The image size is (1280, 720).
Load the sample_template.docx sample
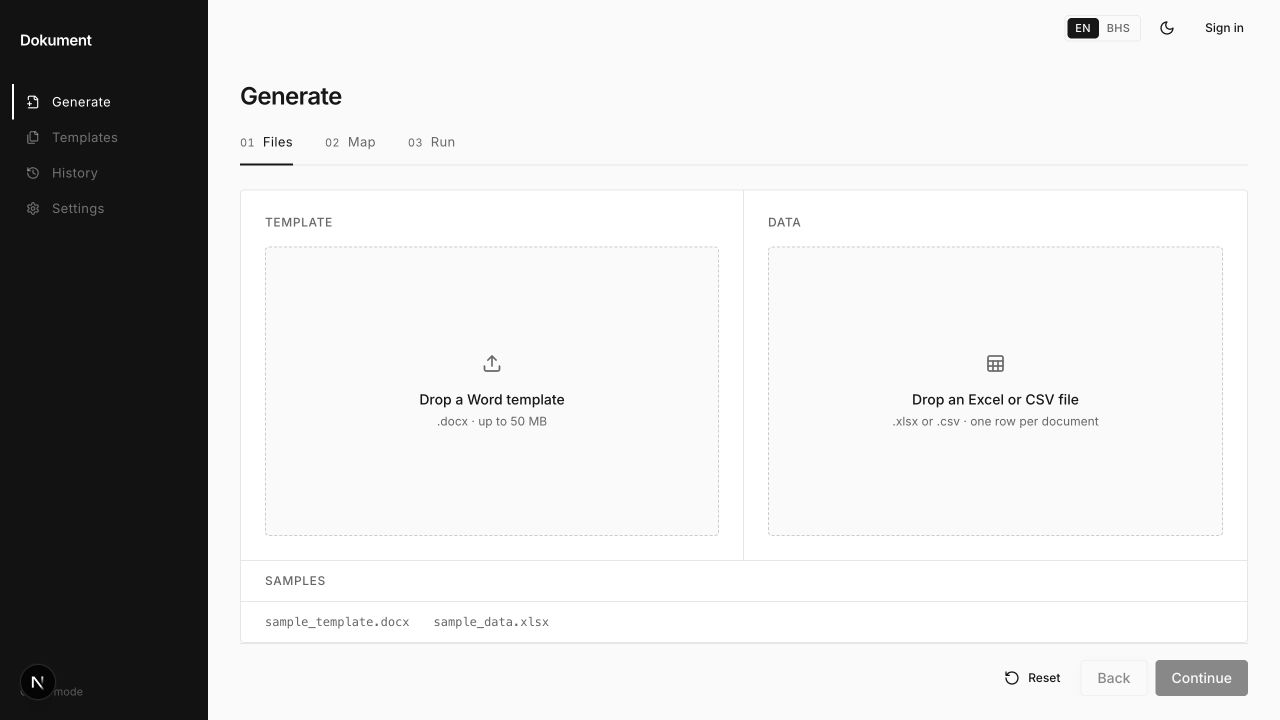click(337, 622)
